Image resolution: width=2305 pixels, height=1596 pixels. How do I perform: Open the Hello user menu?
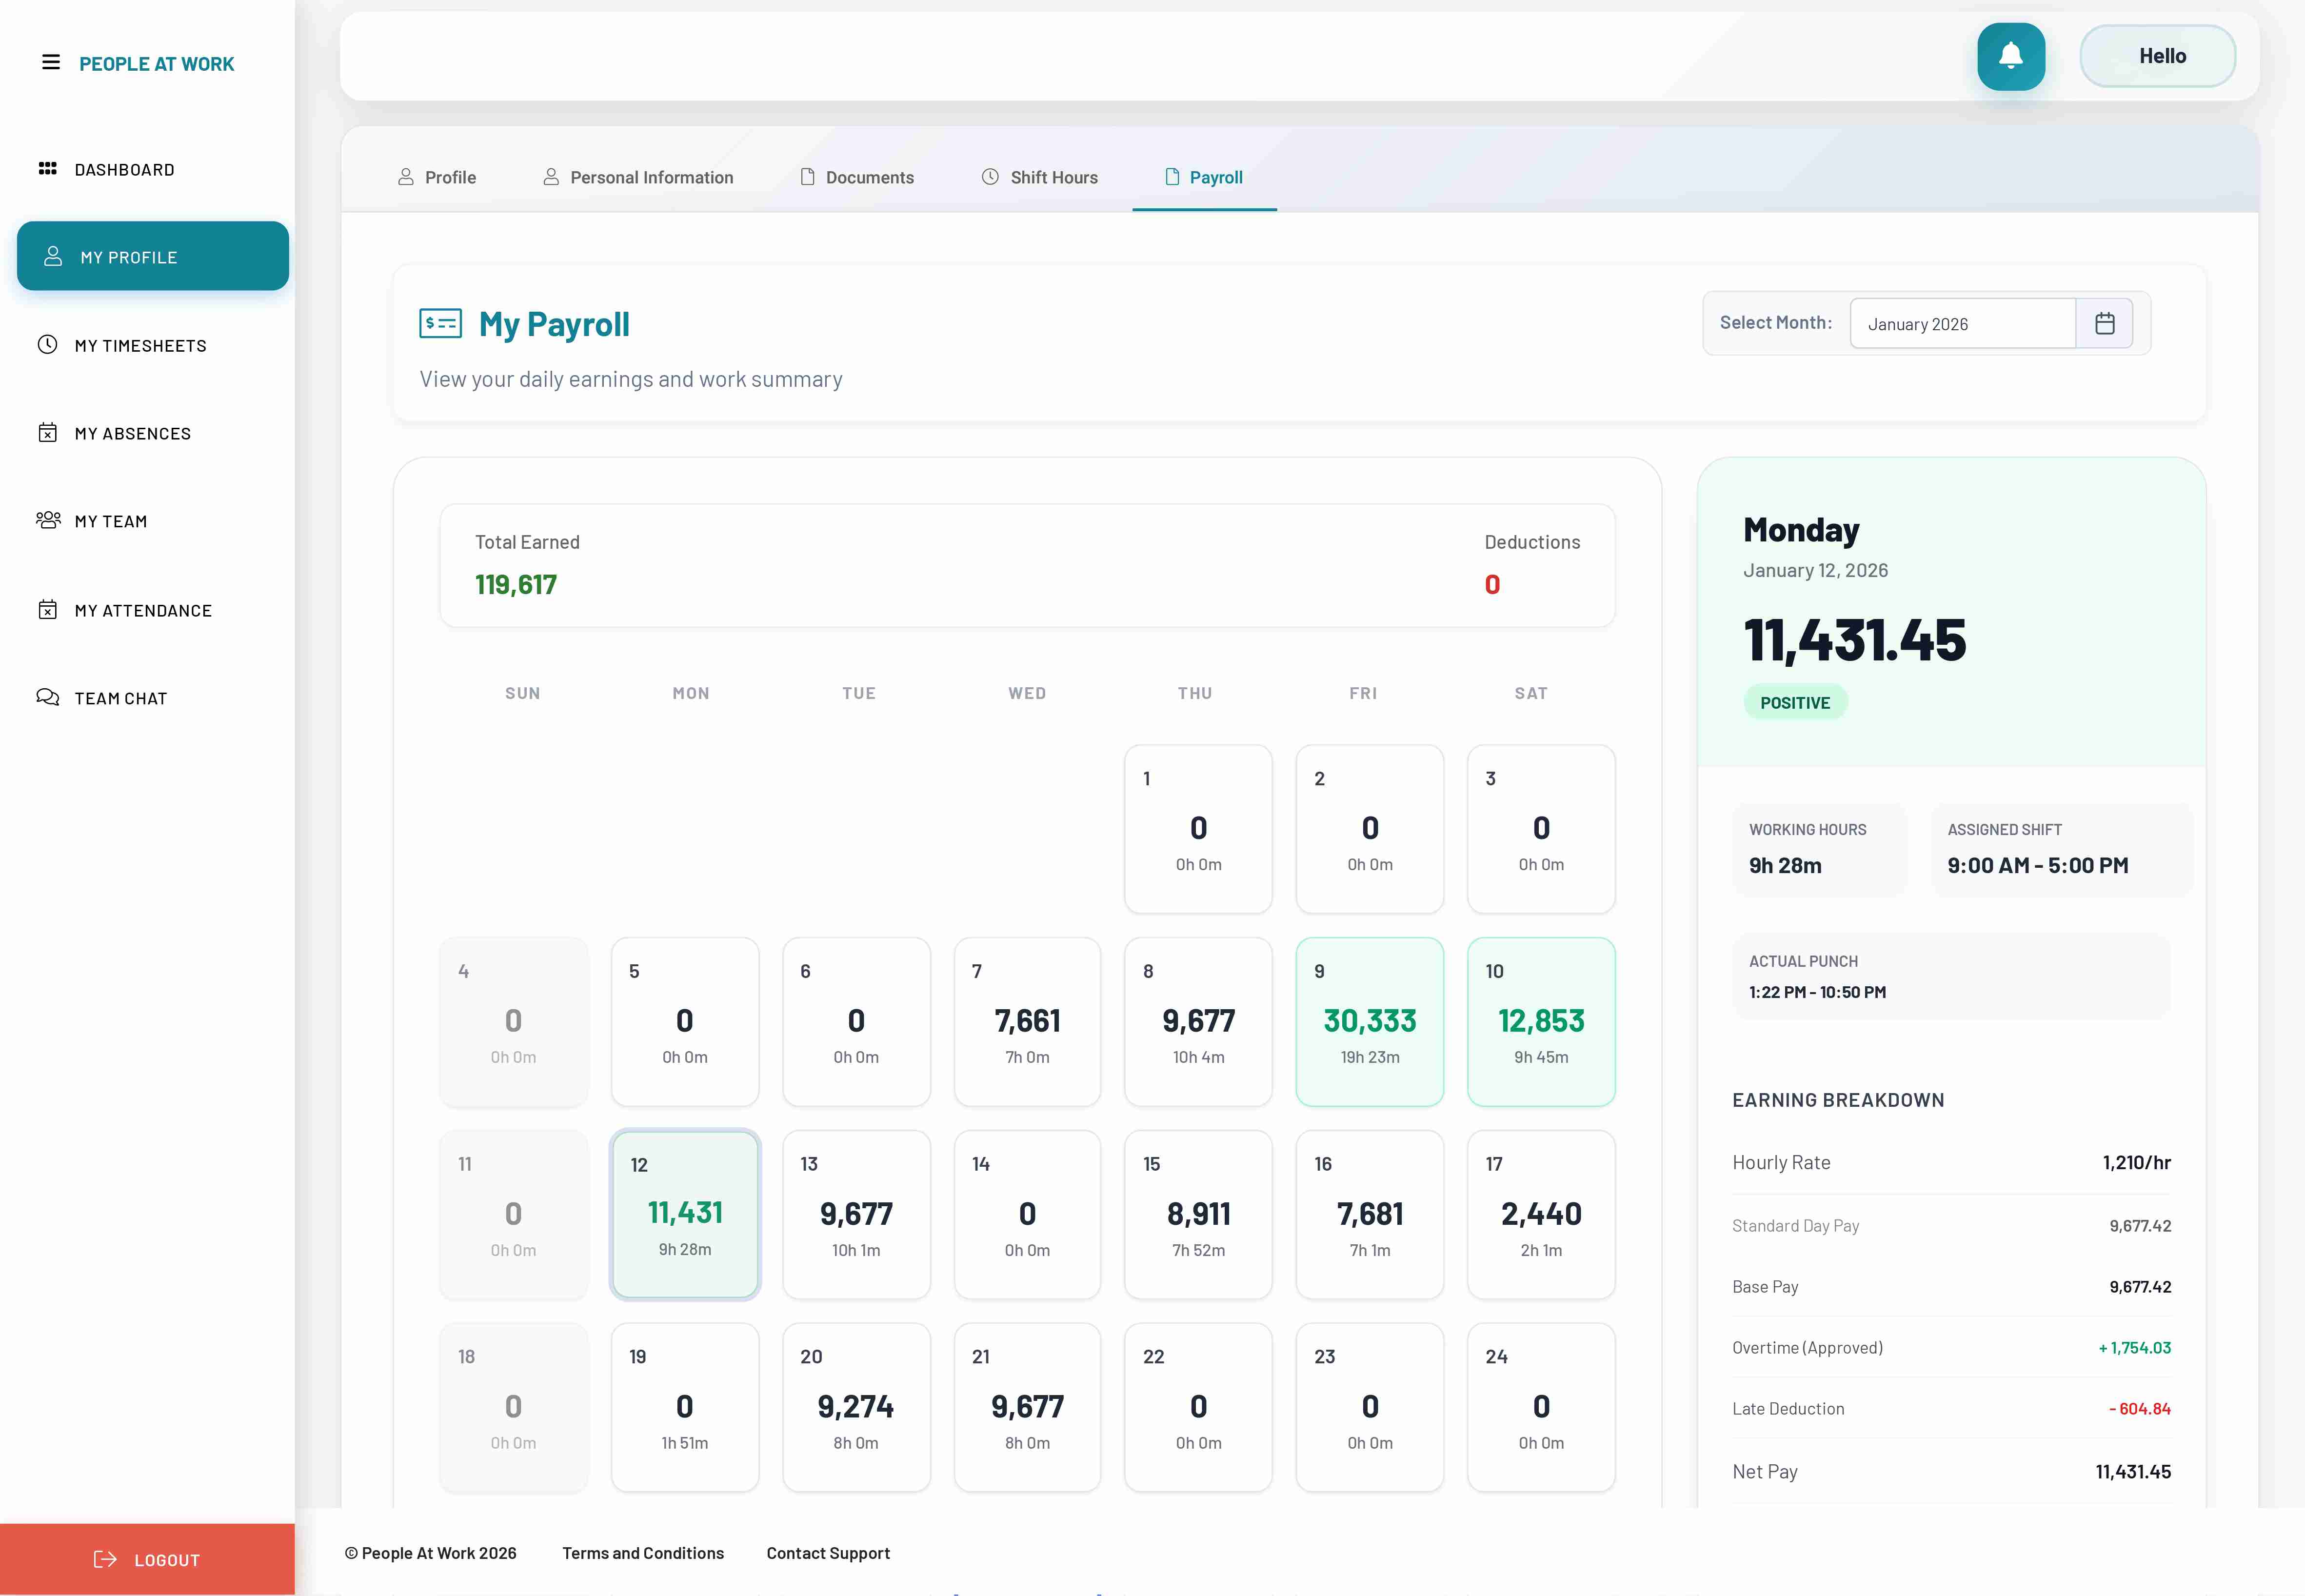tap(2158, 57)
